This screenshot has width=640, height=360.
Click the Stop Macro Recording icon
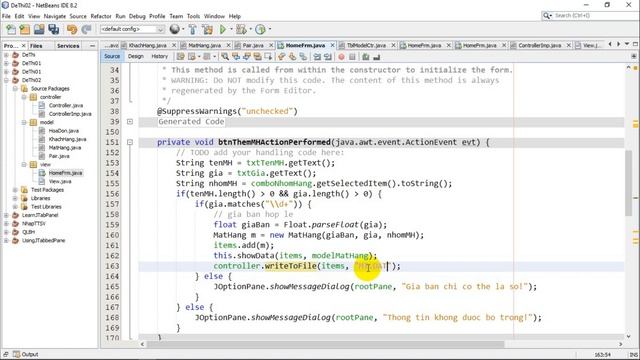pyautogui.click(x=352, y=57)
